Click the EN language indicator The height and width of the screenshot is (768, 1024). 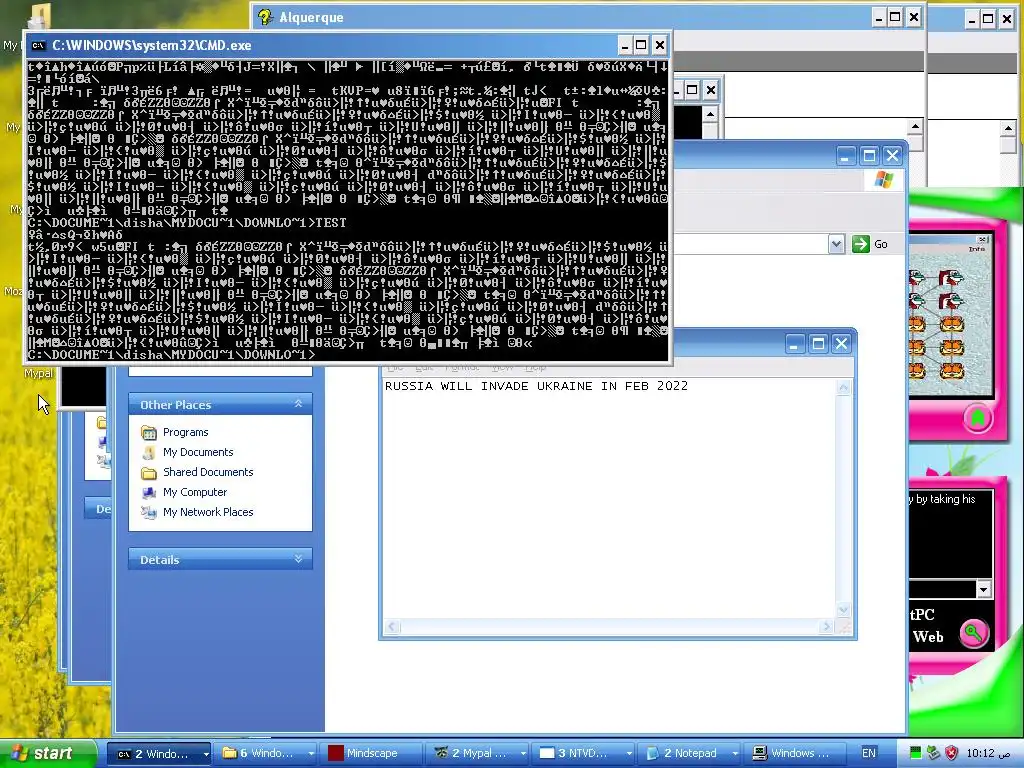pyautogui.click(x=869, y=753)
